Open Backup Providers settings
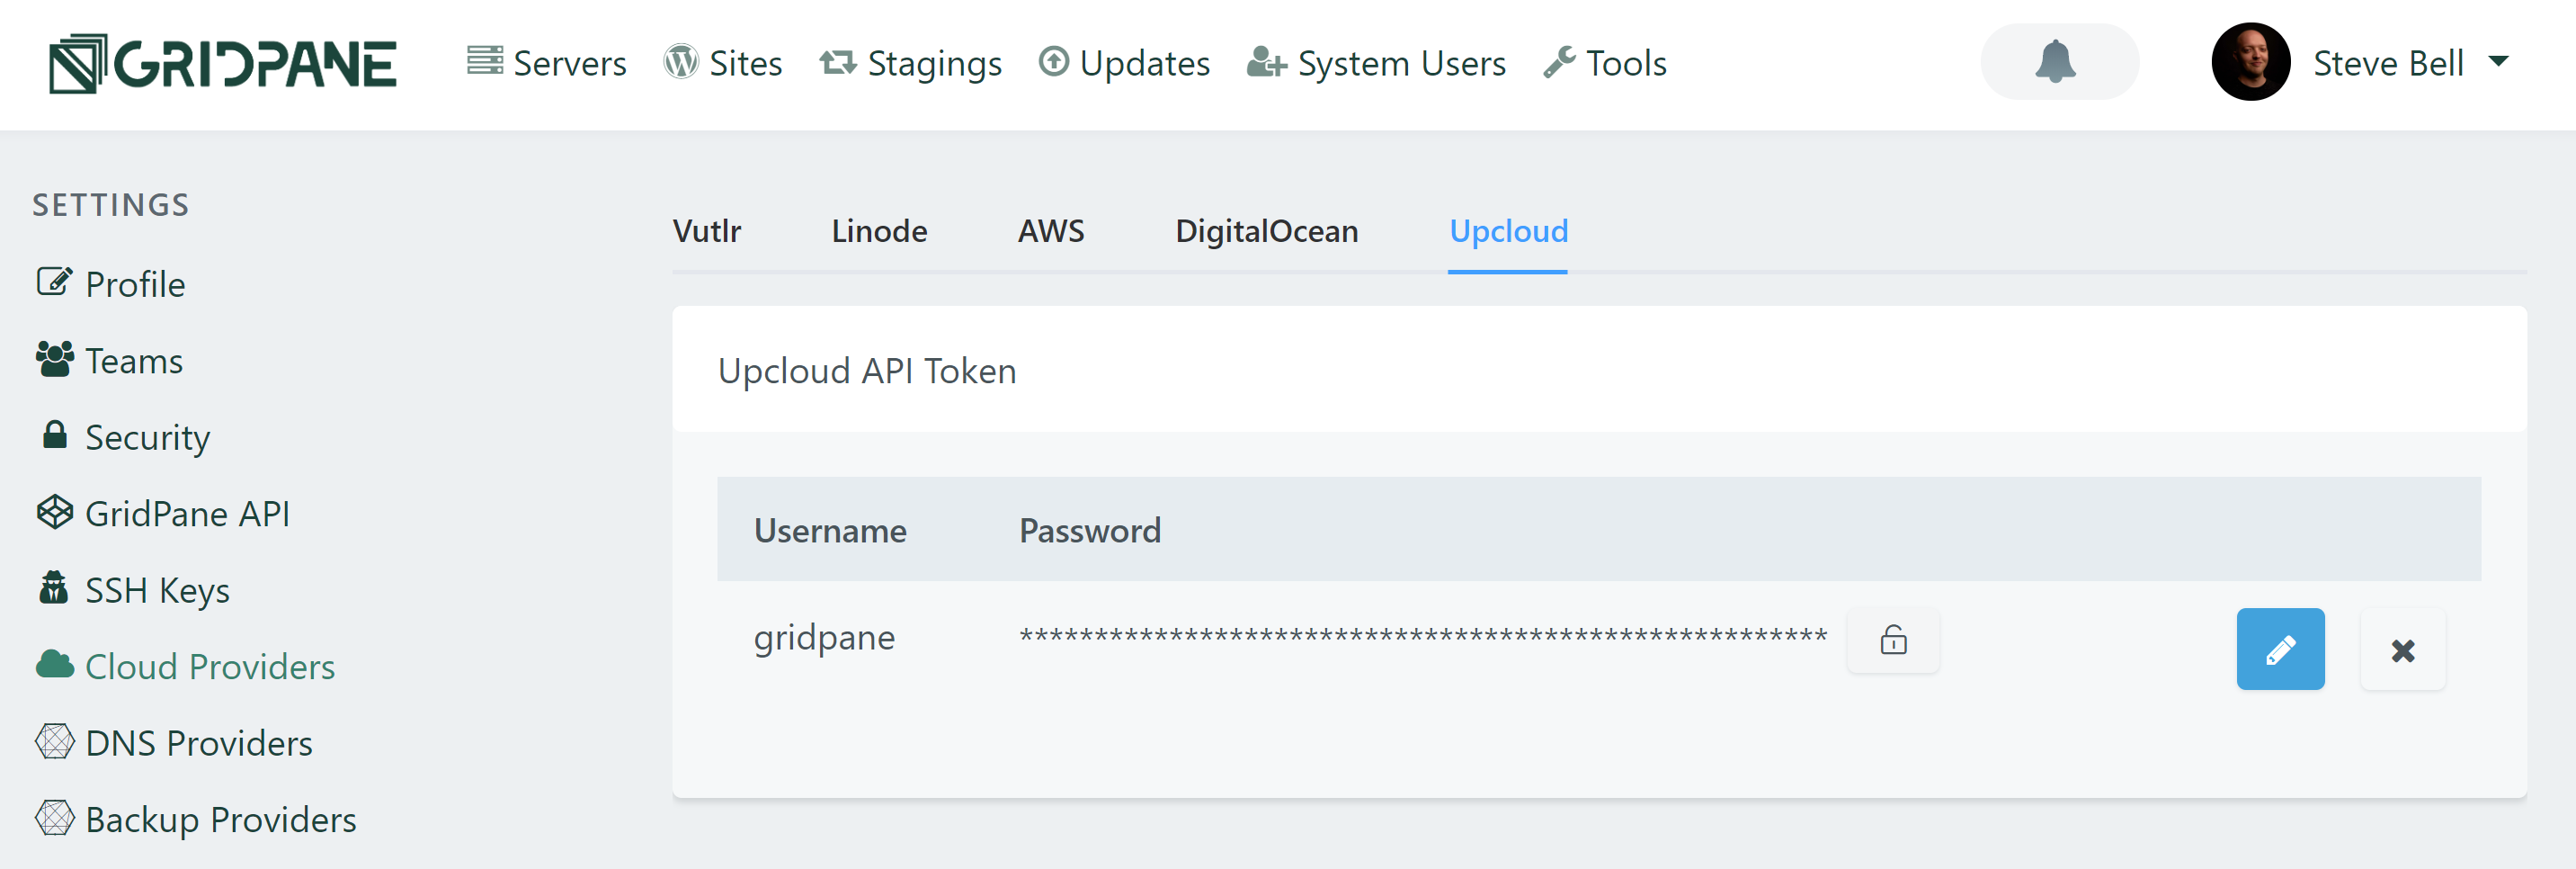This screenshot has height=869, width=2576. pyautogui.click(x=196, y=819)
